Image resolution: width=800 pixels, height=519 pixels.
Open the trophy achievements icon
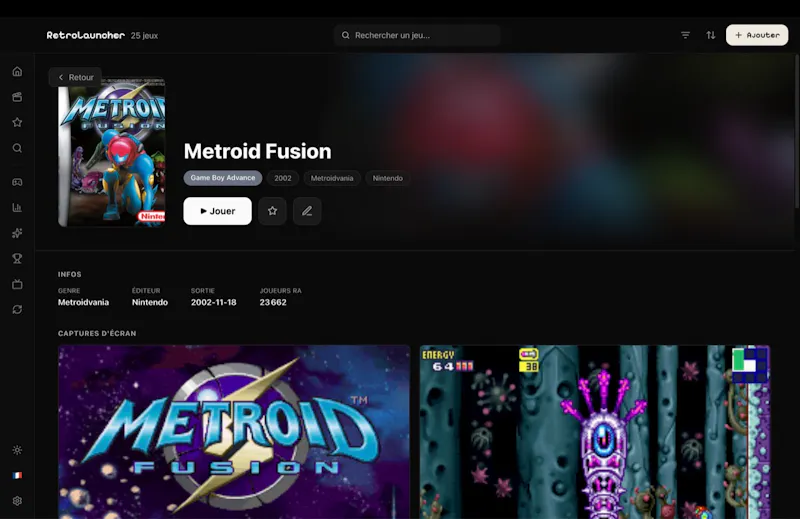pos(17,259)
